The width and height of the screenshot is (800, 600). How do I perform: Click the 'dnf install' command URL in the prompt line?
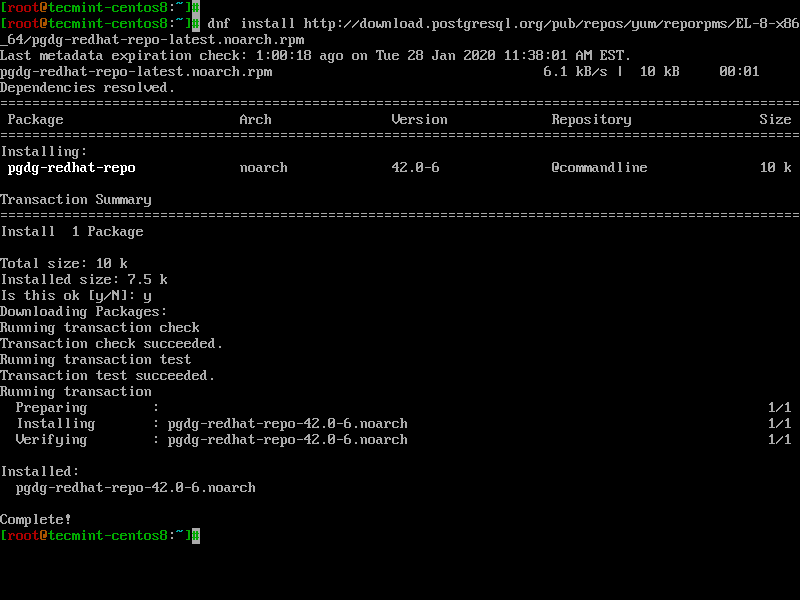point(552,24)
